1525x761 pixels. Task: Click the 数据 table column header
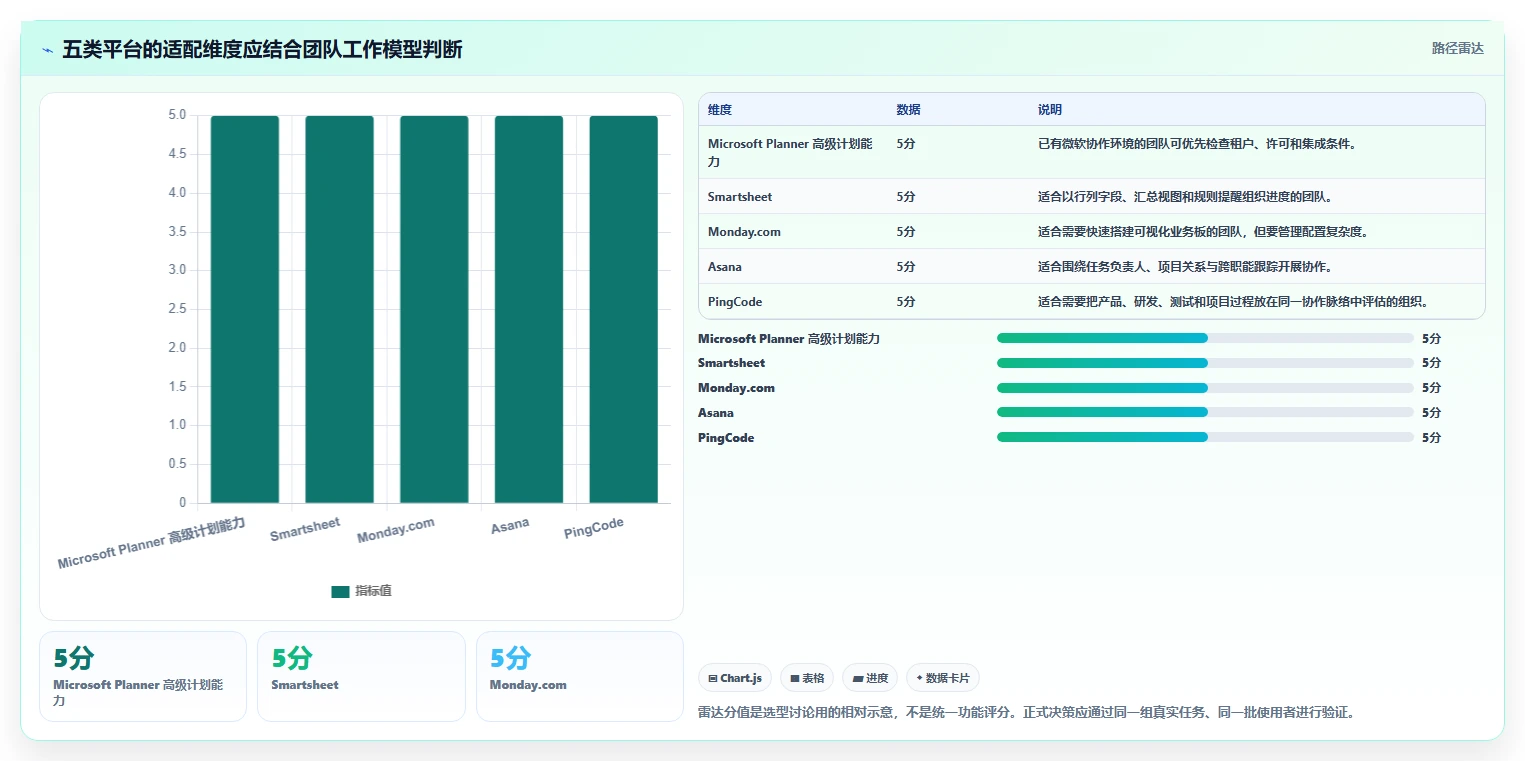(x=908, y=110)
